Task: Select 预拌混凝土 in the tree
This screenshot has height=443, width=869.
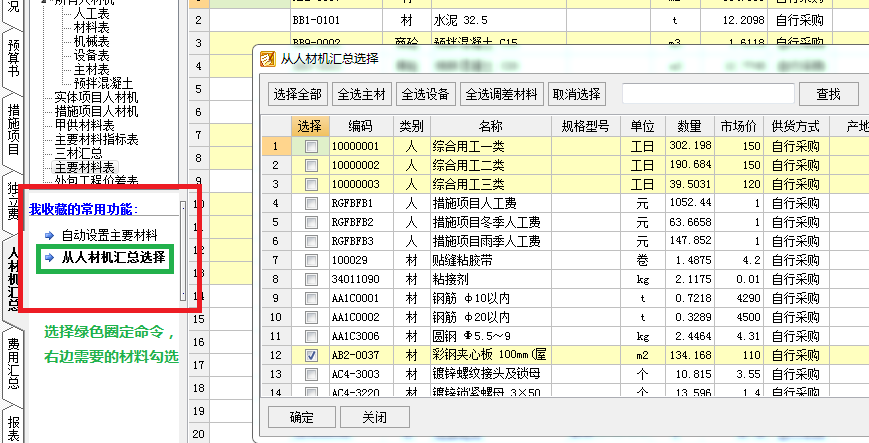Action: pyautogui.click(x=103, y=84)
